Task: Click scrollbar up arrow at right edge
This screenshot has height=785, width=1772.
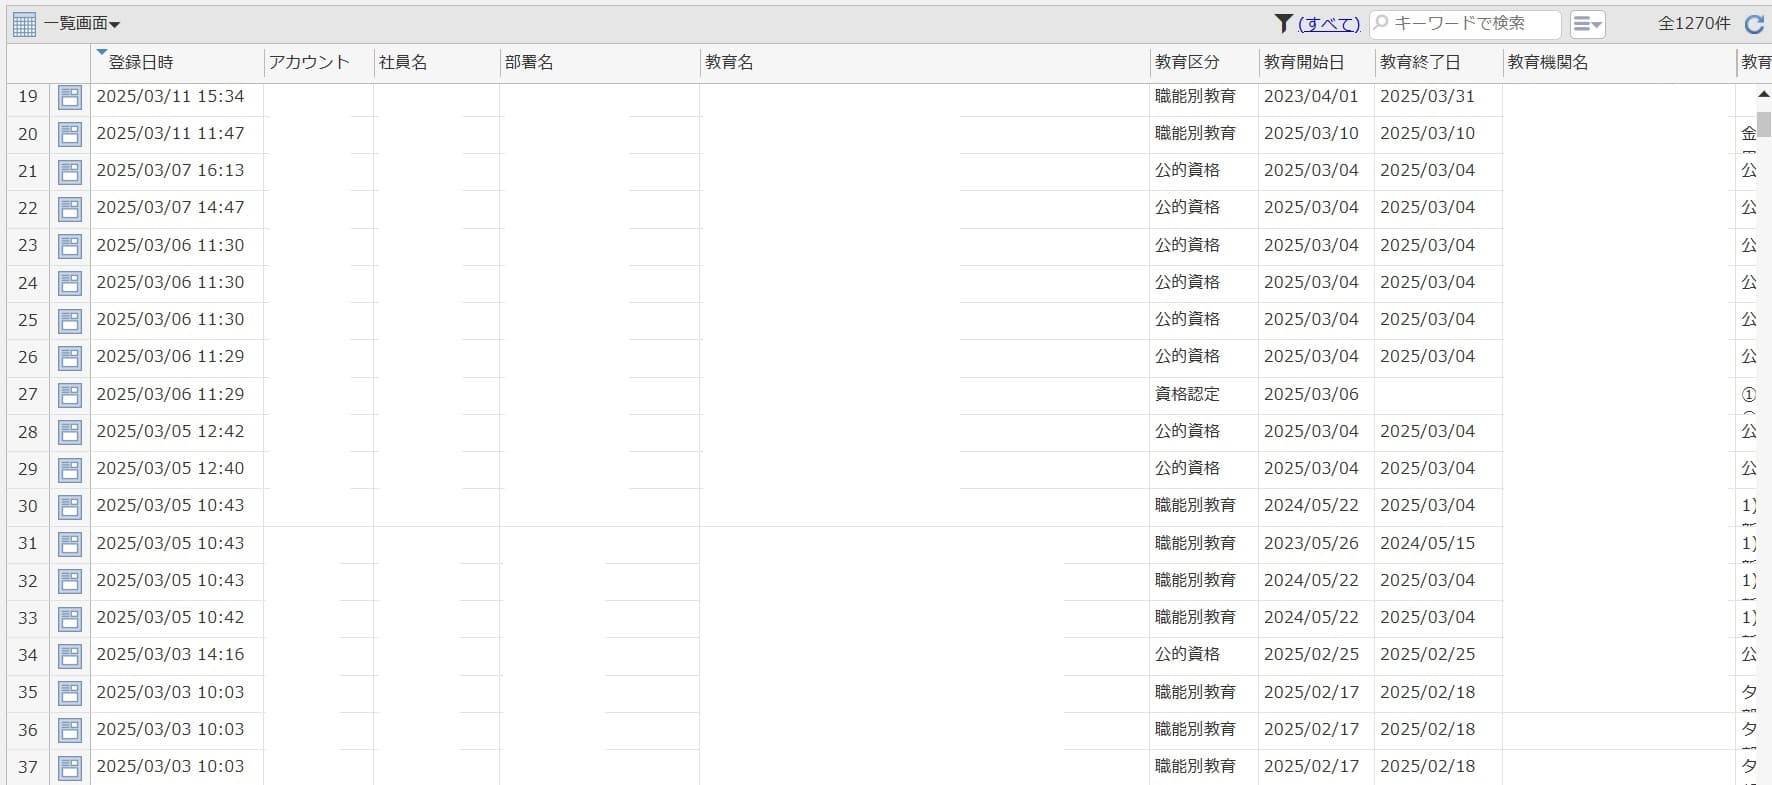Action: pyautogui.click(x=1763, y=94)
